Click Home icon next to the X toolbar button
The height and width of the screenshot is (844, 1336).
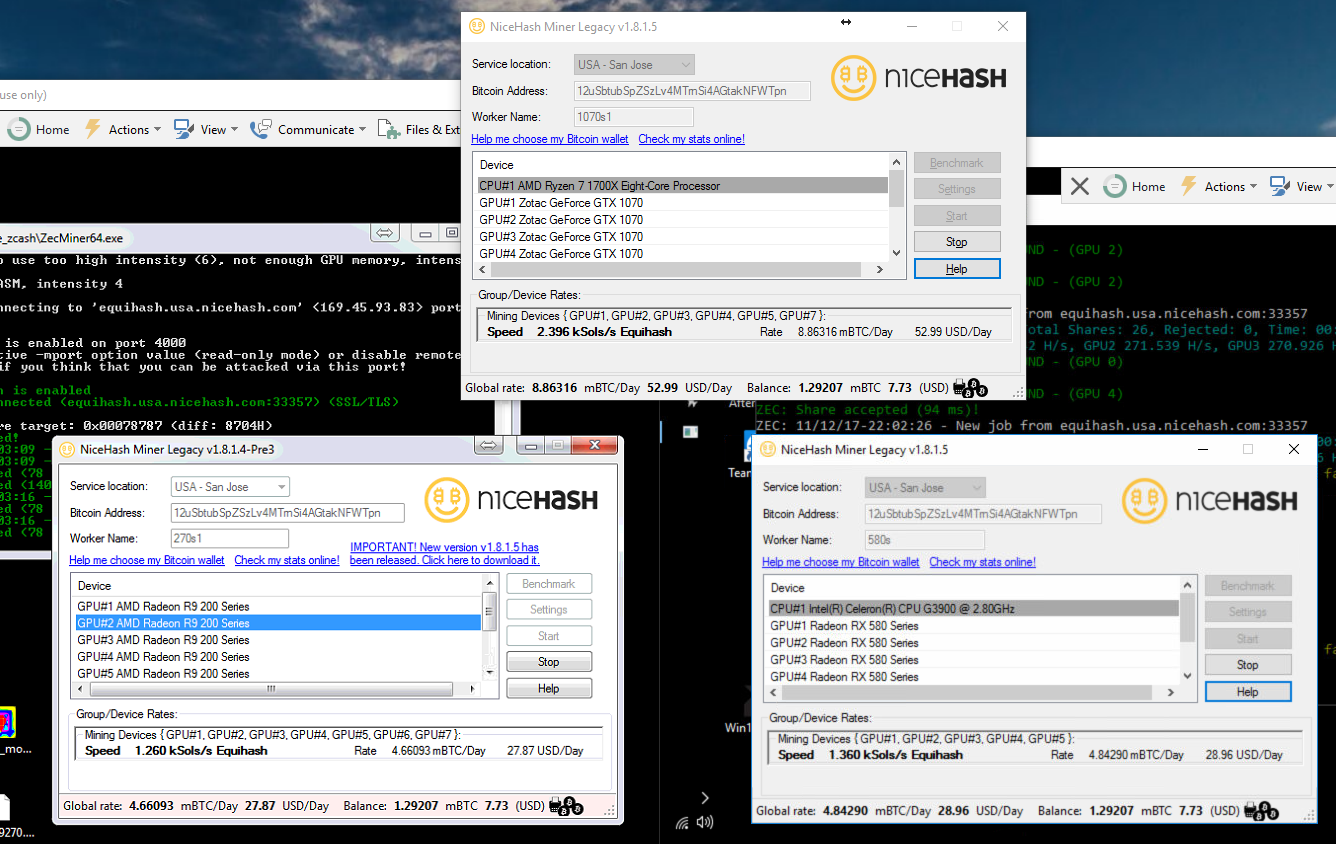coord(1114,186)
